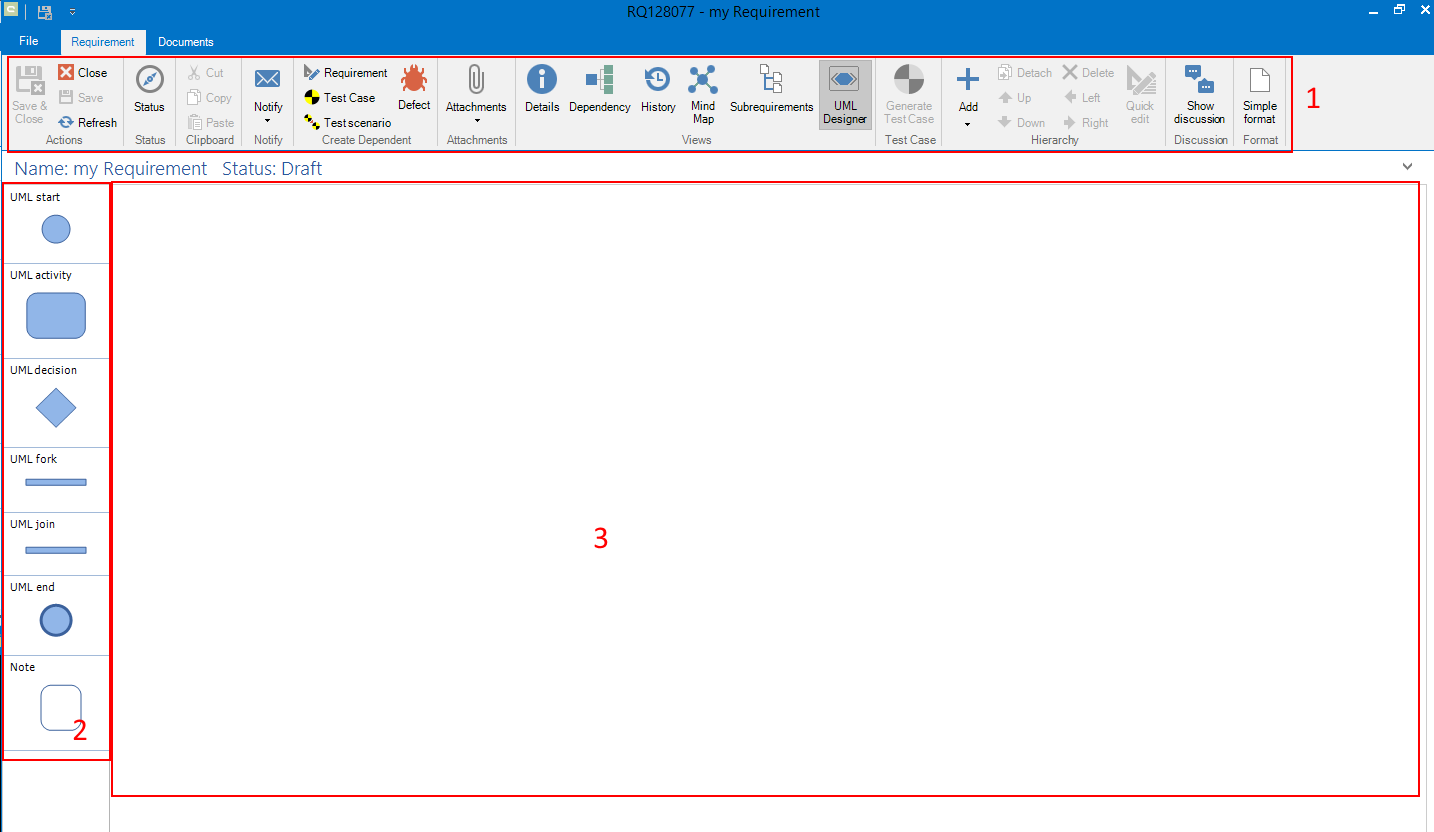Viewport: 1434px width, 832px height.
Task: Toggle the UML Designer view
Action: pyautogui.click(x=845, y=94)
